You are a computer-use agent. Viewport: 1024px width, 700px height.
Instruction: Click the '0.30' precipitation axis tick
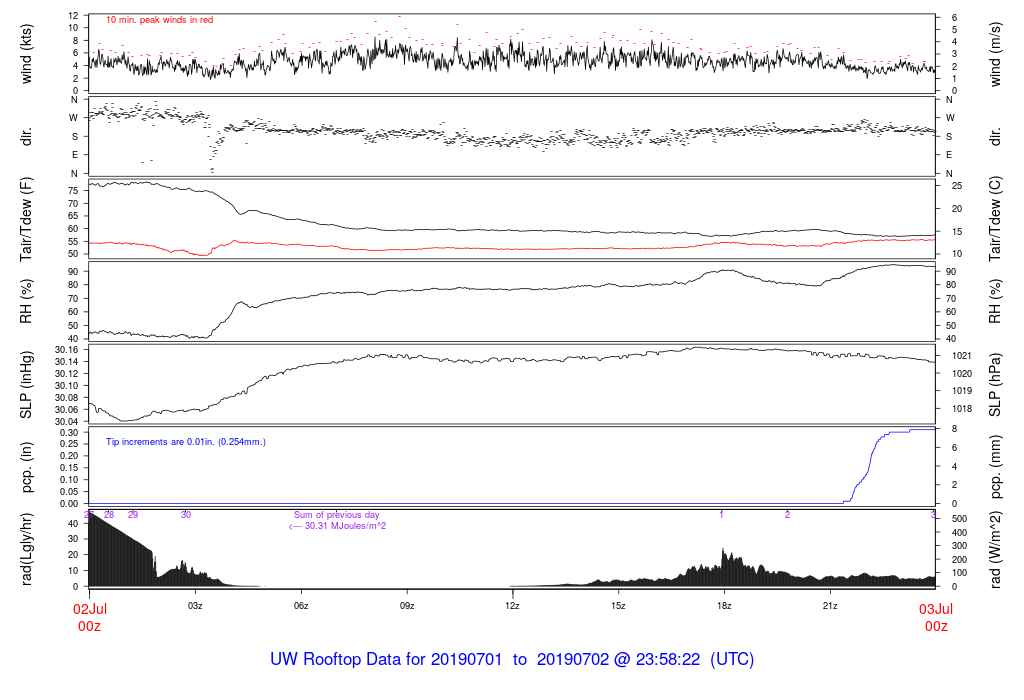point(69,432)
